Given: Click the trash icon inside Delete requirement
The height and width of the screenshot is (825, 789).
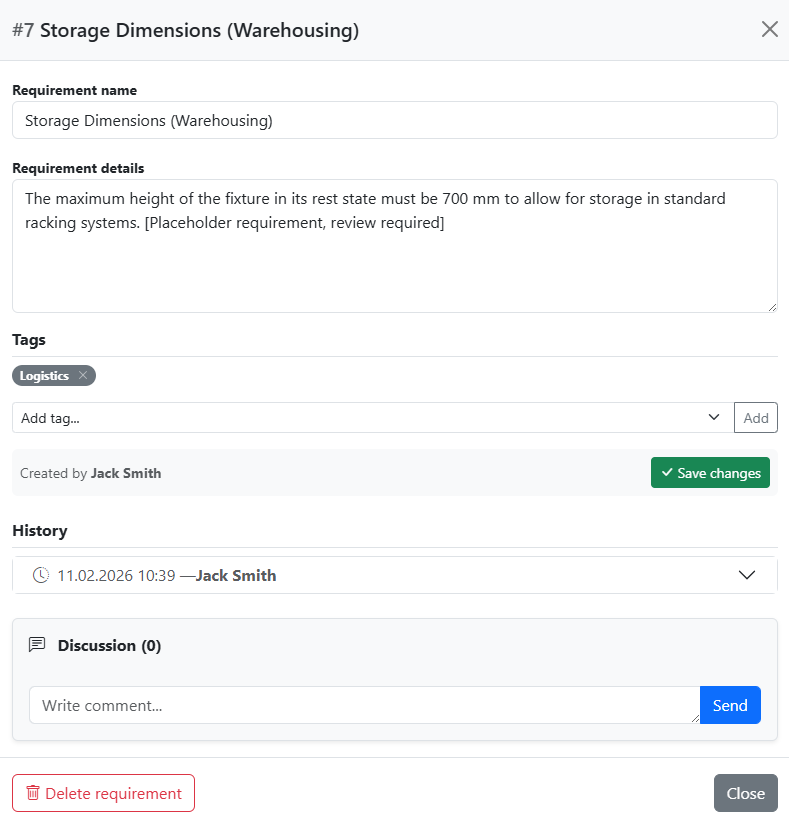Looking at the screenshot, I should 33,792.
